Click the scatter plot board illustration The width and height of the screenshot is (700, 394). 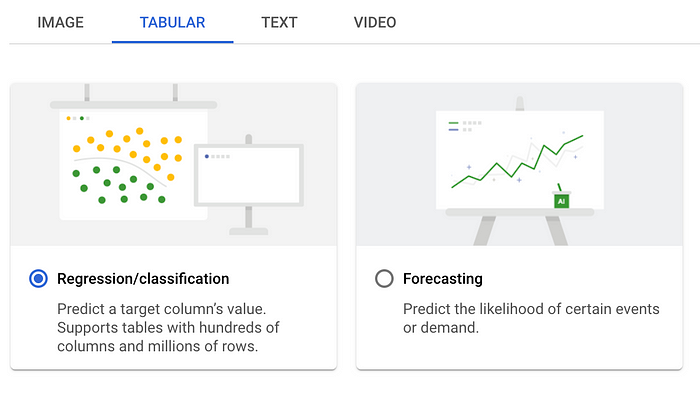click(133, 165)
